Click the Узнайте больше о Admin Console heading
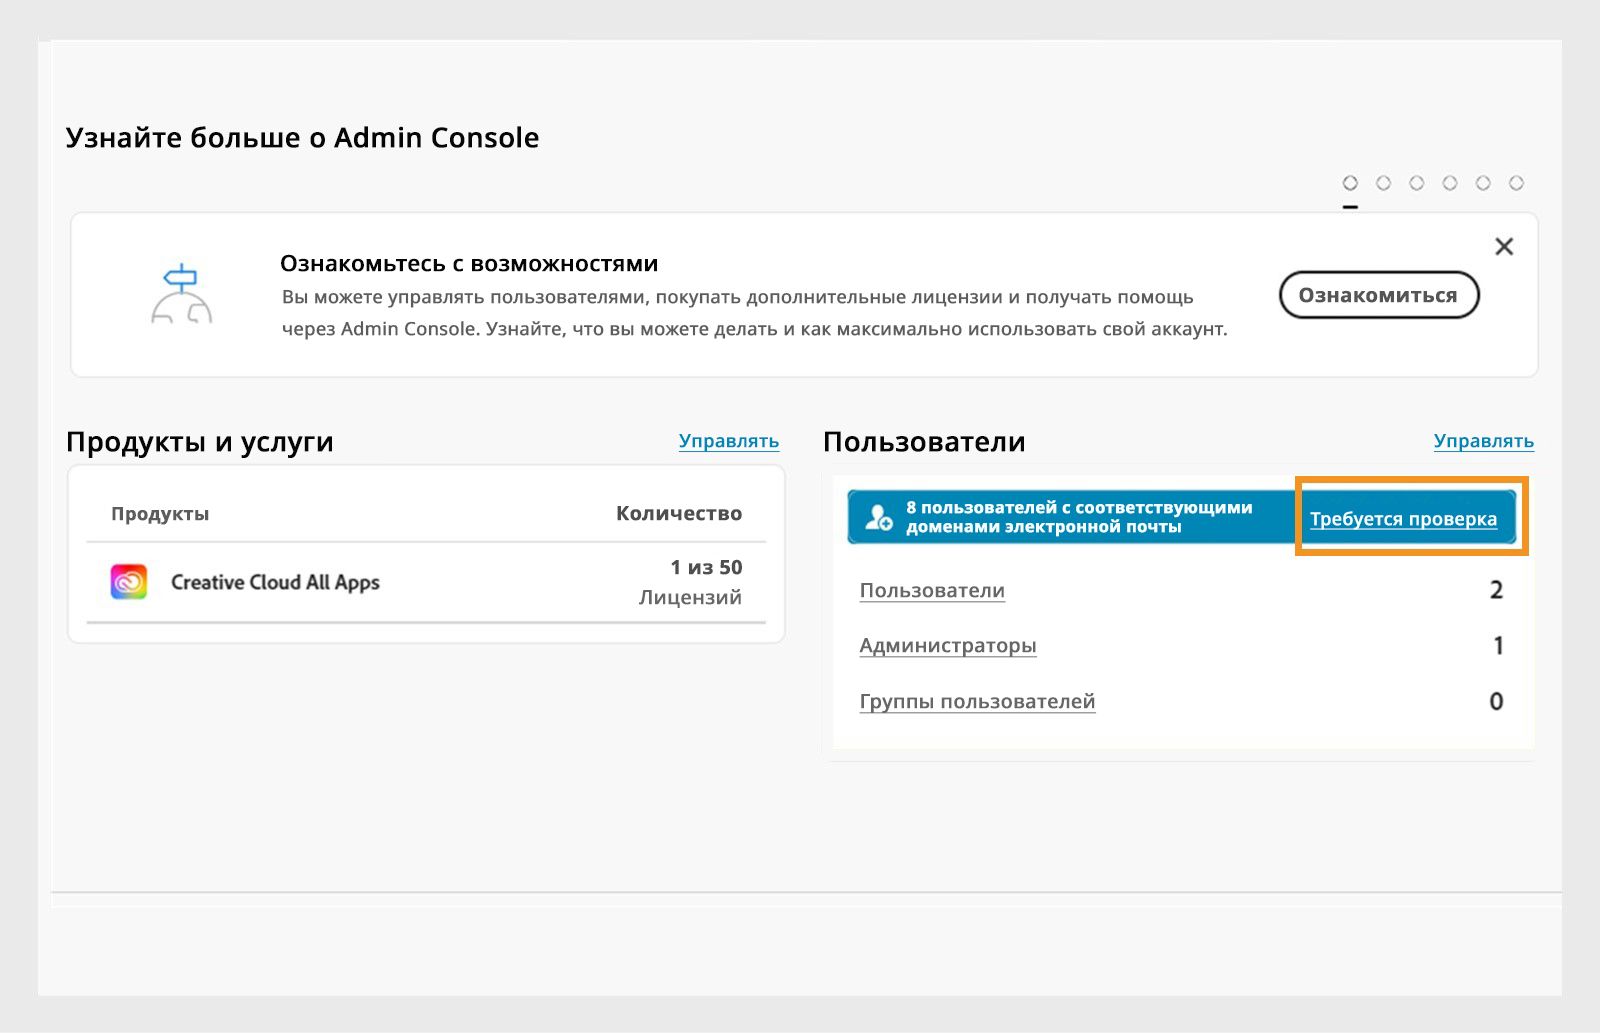1600x1033 pixels. tap(302, 138)
